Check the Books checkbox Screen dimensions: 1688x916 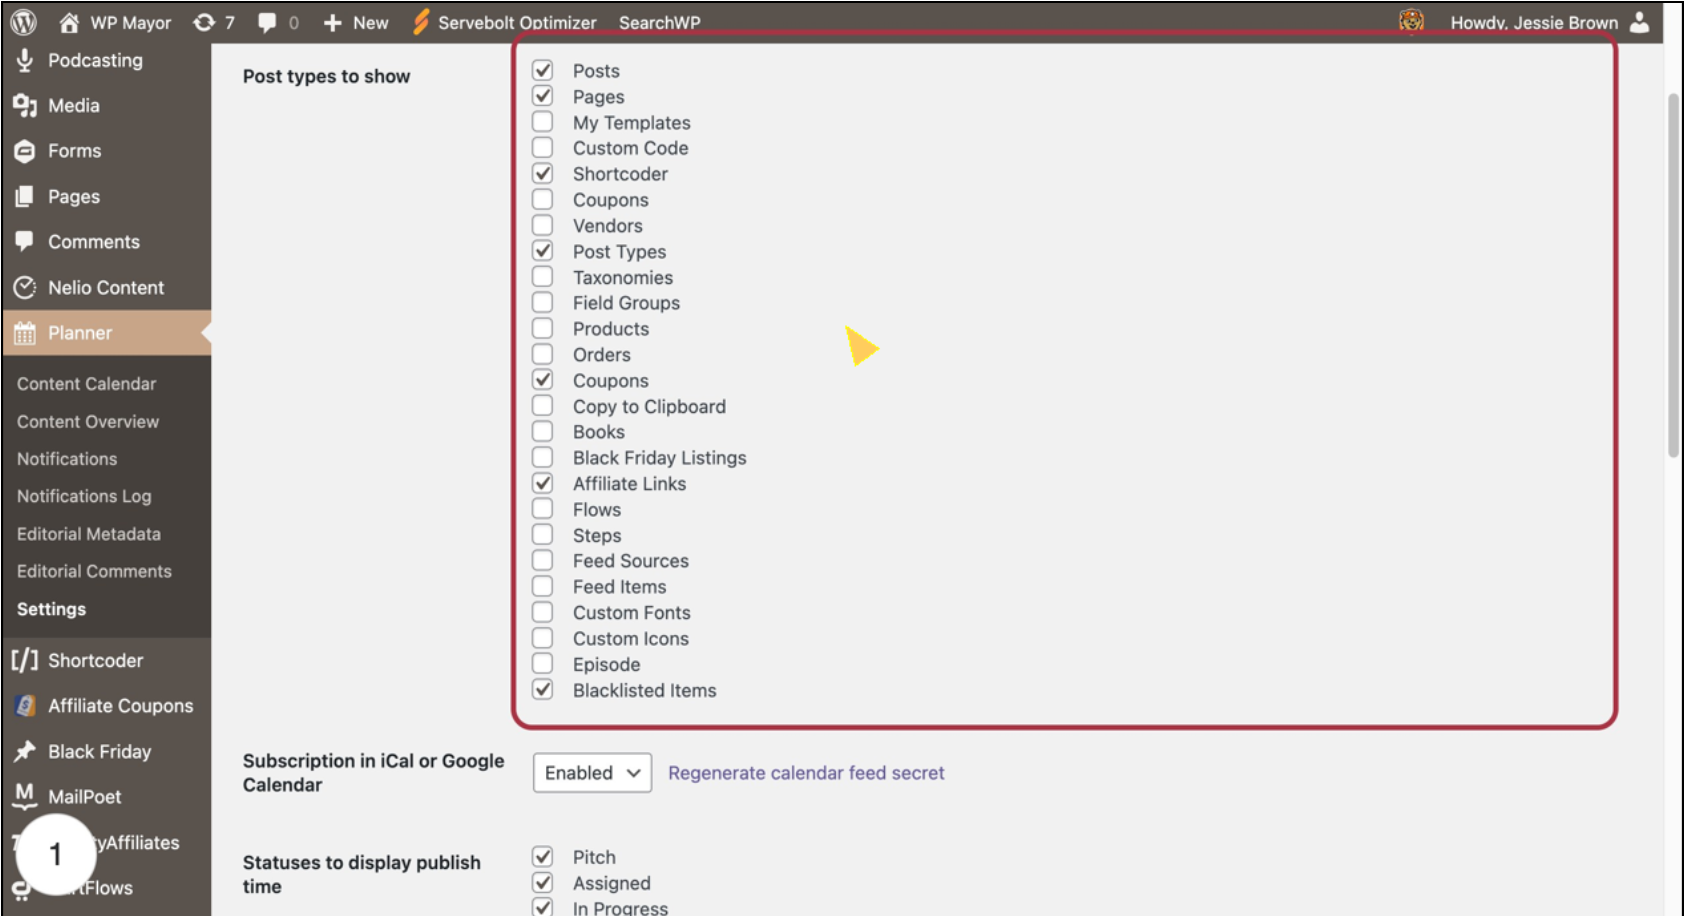point(542,431)
